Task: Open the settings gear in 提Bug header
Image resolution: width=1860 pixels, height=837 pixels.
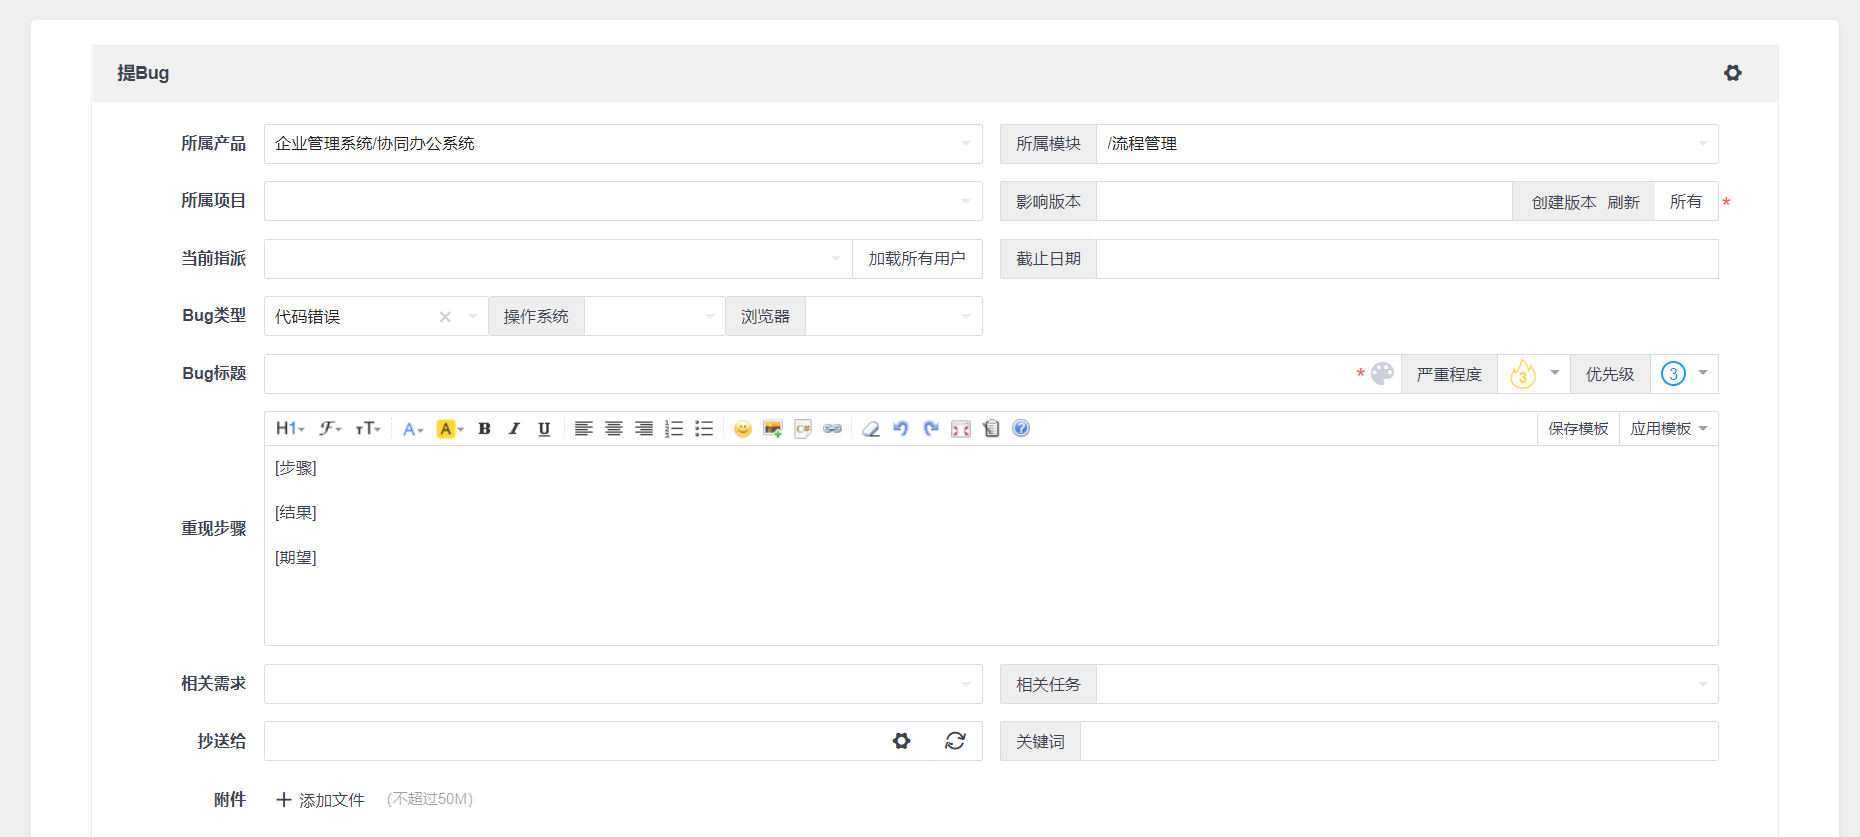Action: pos(1733,73)
